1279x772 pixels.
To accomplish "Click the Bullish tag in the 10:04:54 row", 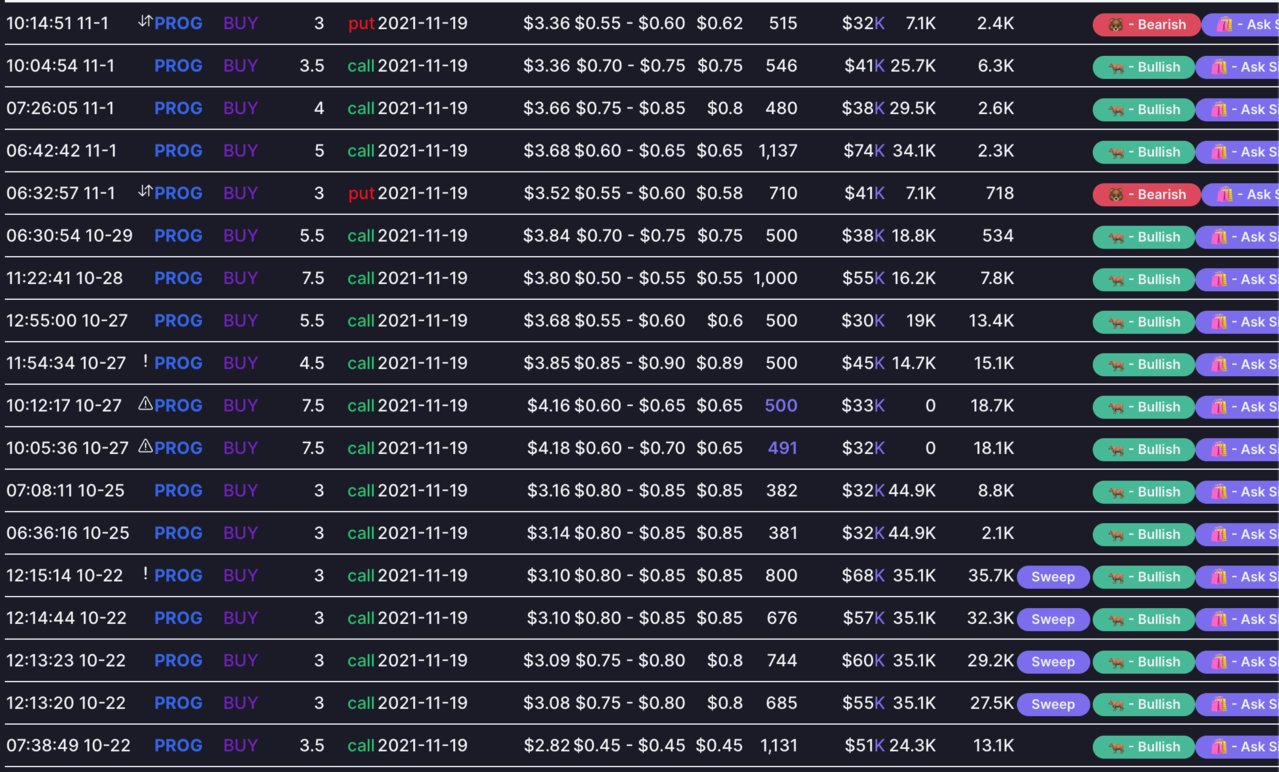I will [x=1144, y=67].
